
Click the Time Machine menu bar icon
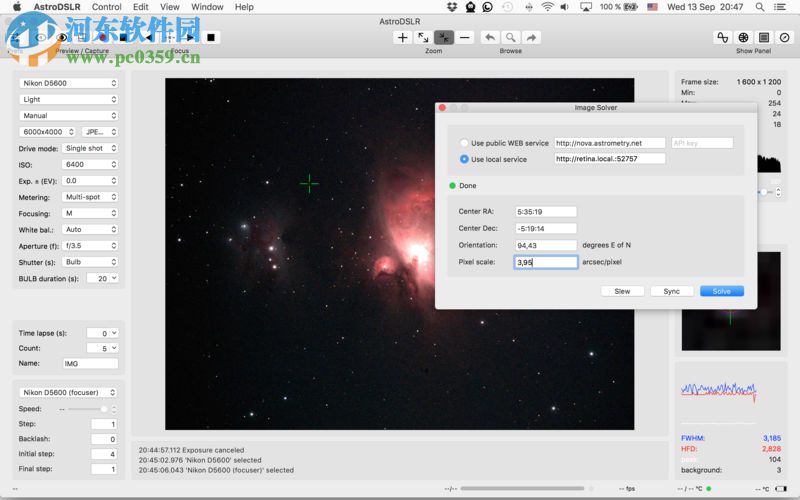click(507, 7)
